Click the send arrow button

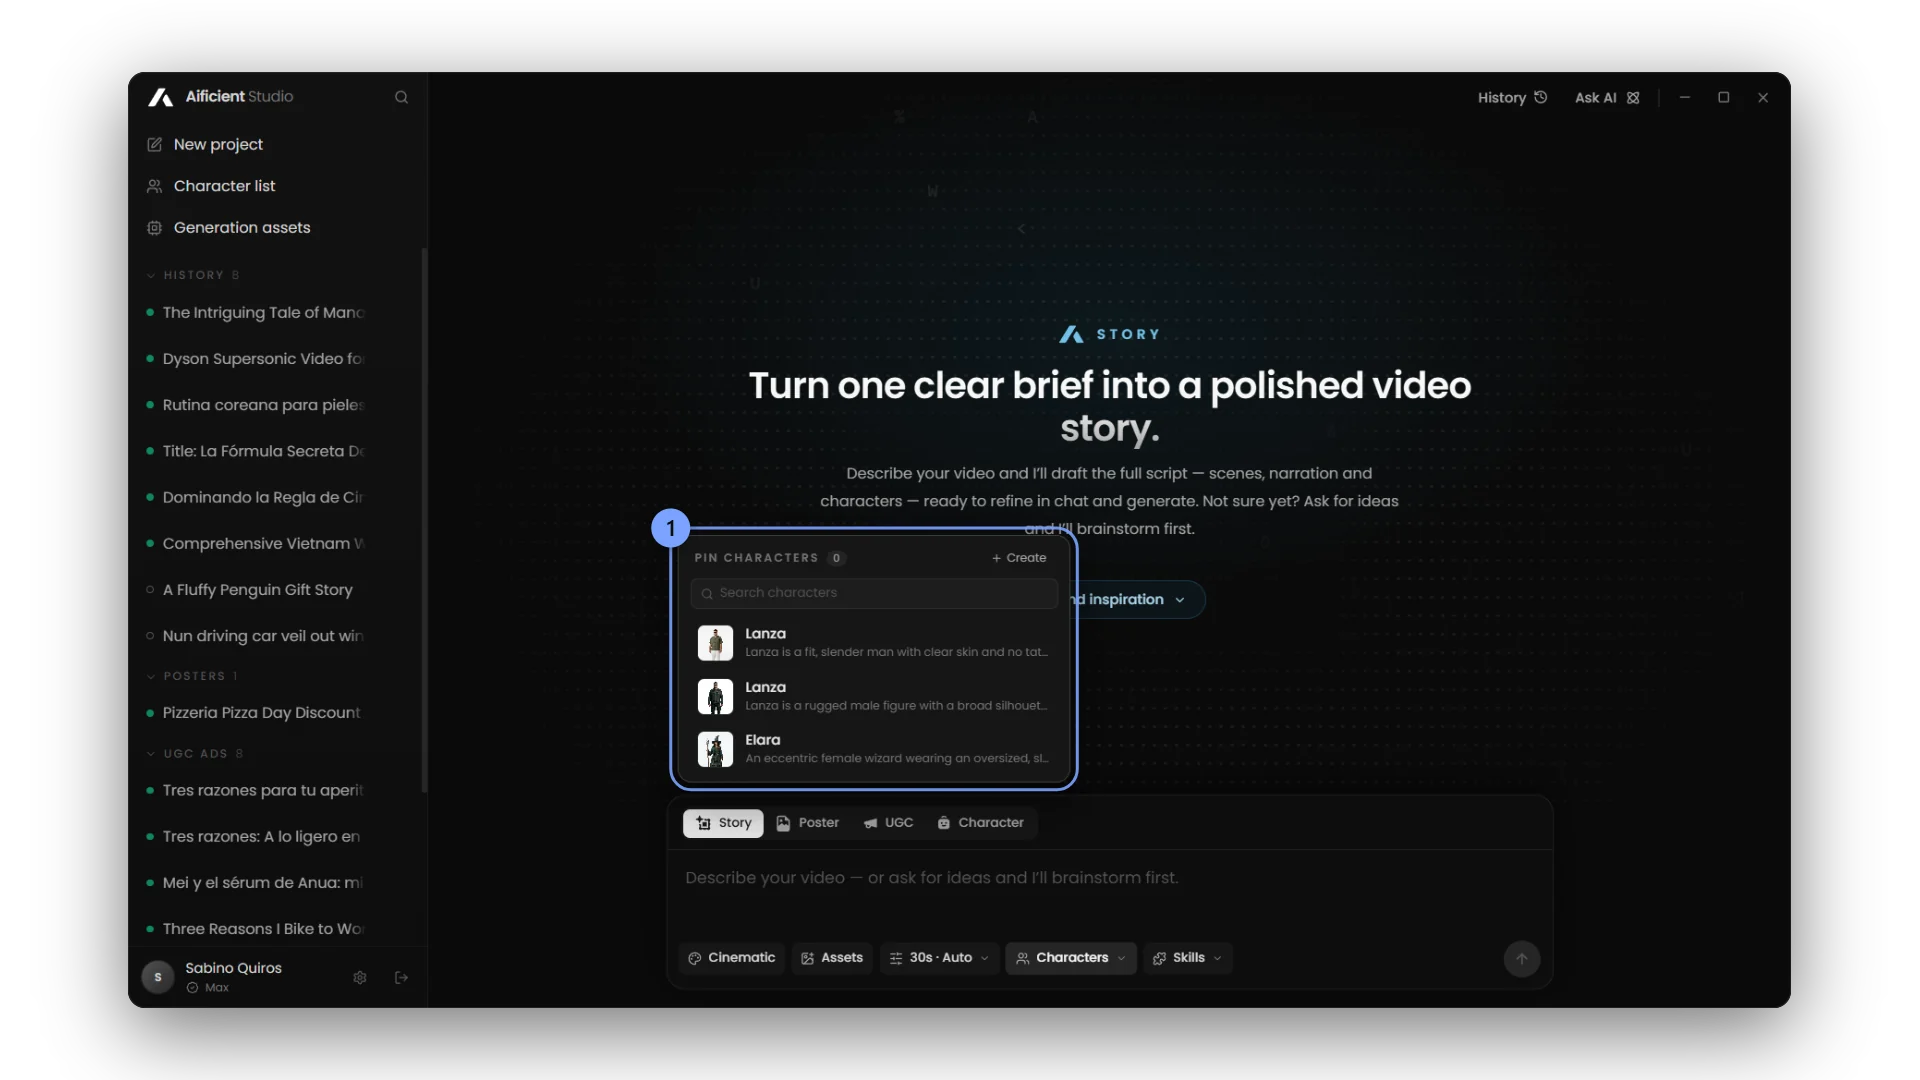[1522, 958]
